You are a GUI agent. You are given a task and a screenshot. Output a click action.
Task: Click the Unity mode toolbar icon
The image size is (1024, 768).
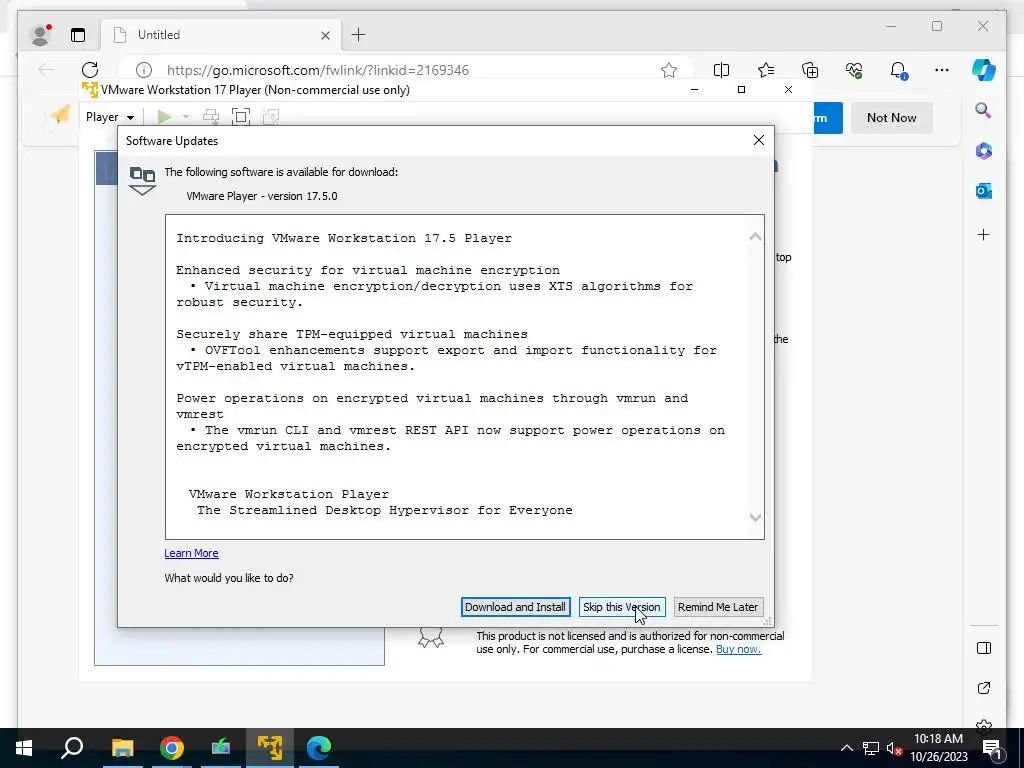270,117
